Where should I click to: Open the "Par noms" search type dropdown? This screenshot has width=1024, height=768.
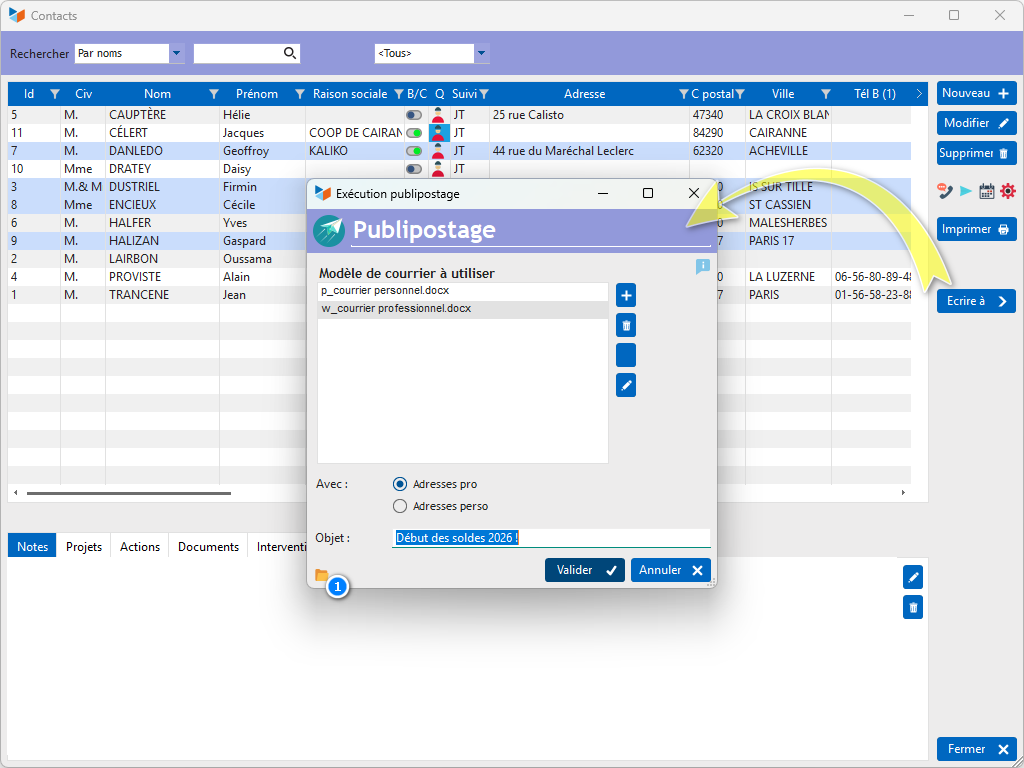177,54
